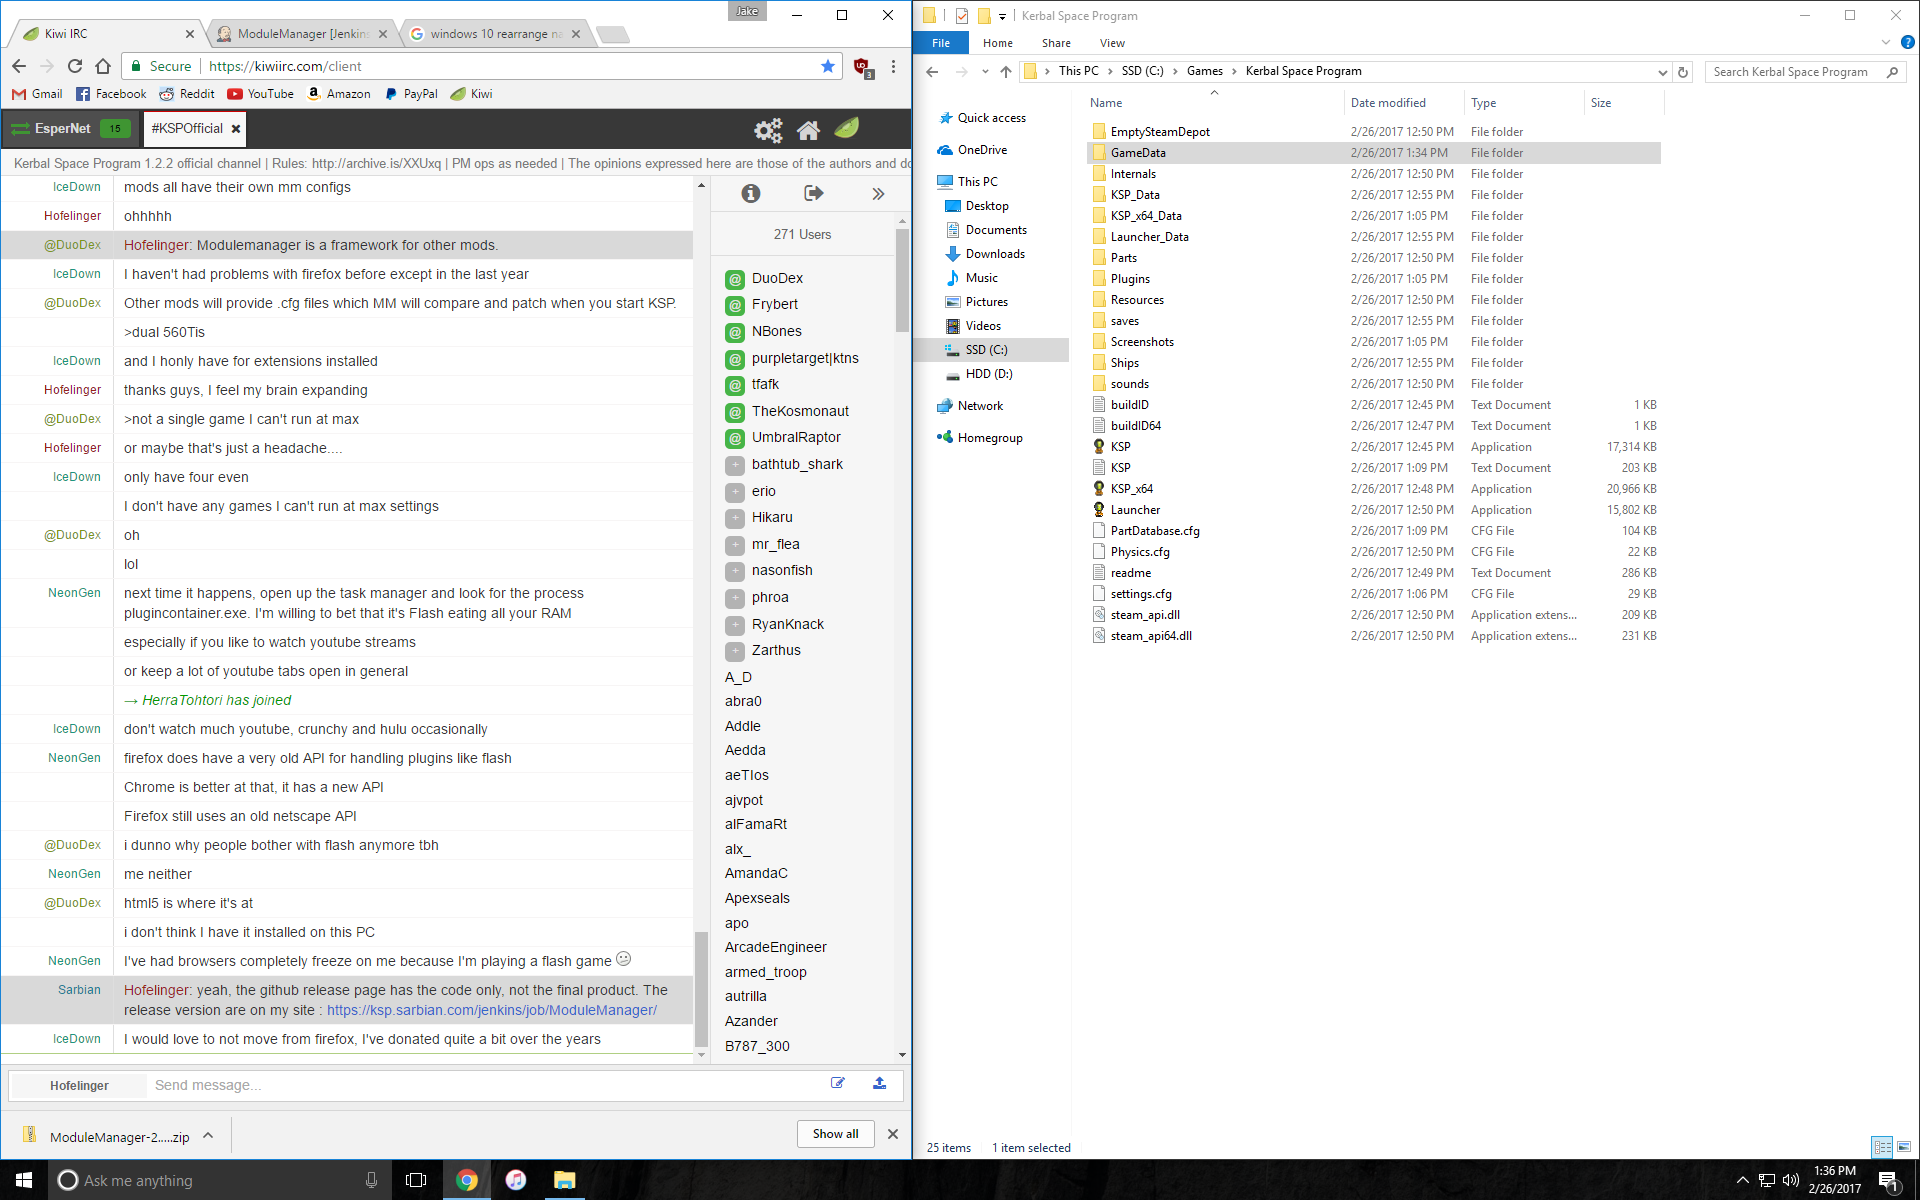The image size is (1920, 1200).
Task: Open Quick Access Toolbar customize dropdown
Action: coord(1002,16)
